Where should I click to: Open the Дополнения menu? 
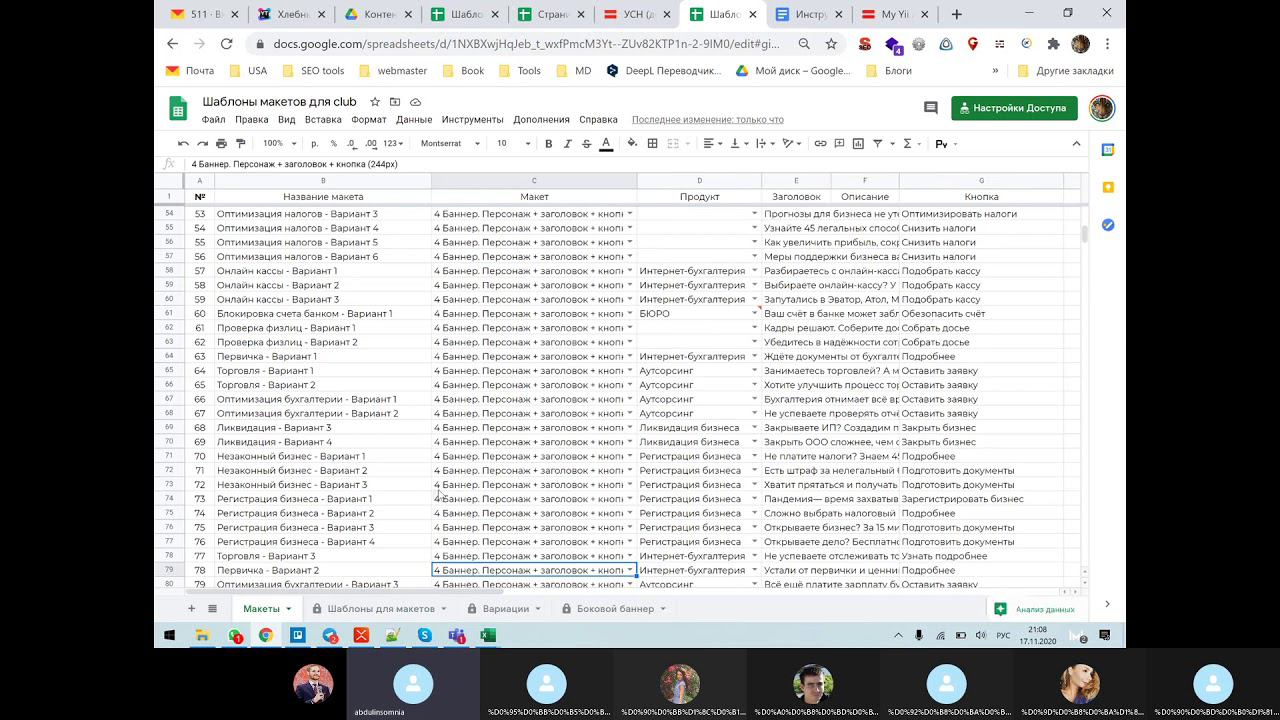click(541, 119)
